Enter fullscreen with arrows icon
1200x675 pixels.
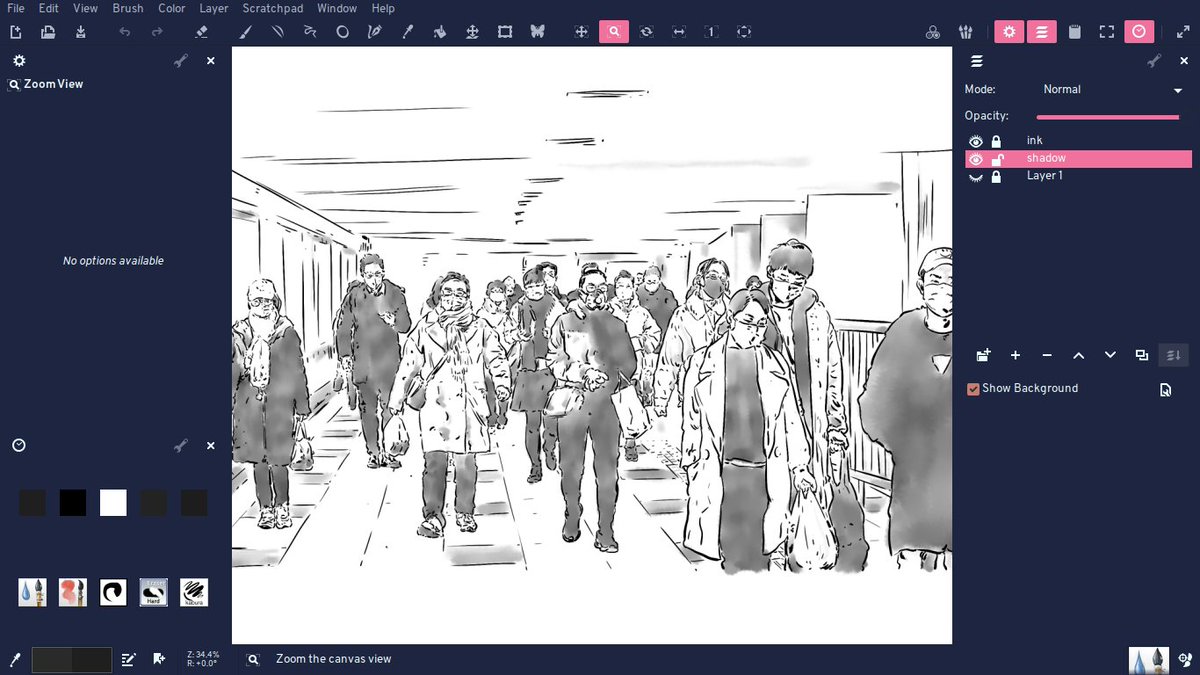pyautogui.click(x=1183, y=32)
